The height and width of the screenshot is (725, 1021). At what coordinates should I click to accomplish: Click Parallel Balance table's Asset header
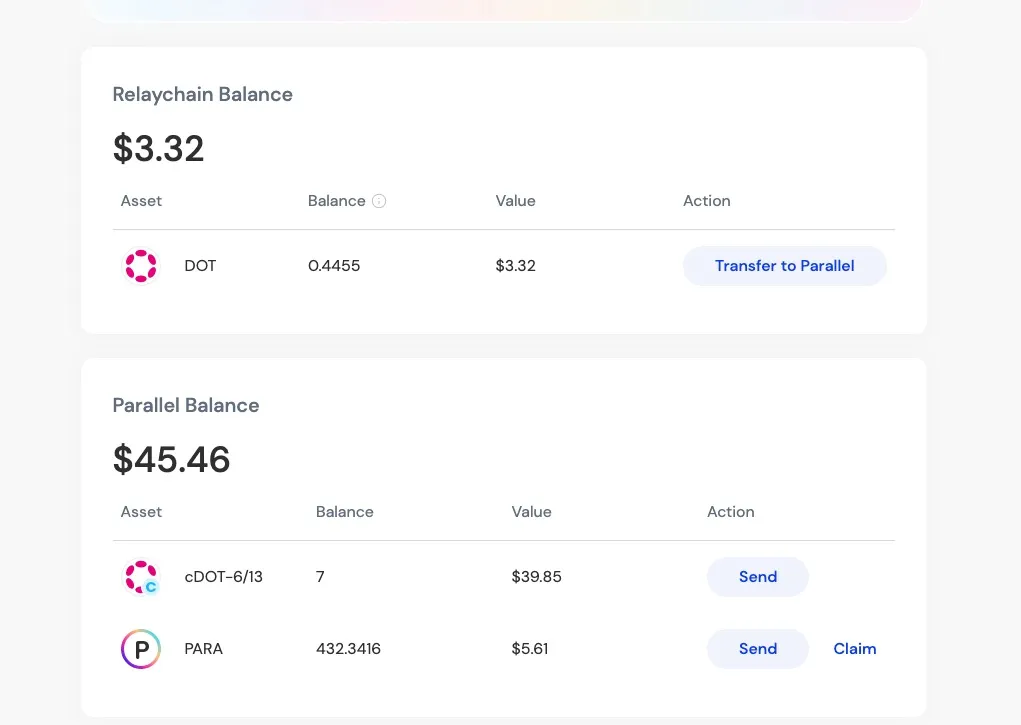coord(141,512)
